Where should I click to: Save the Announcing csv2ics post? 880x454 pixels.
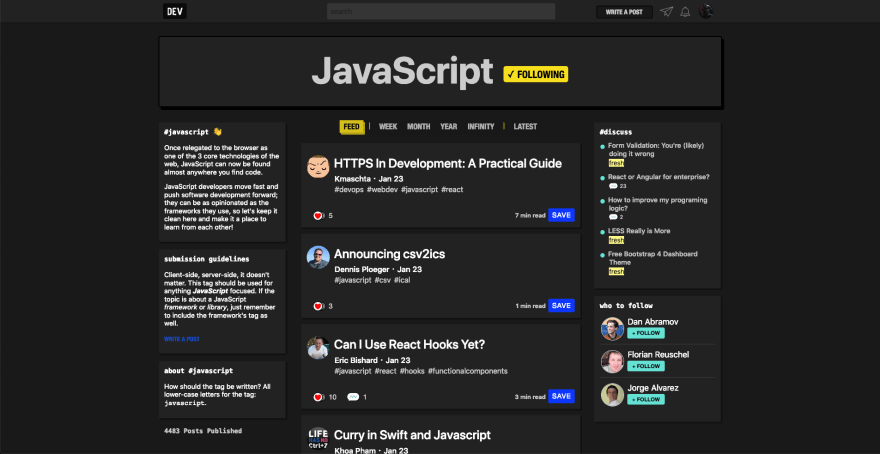561,305
